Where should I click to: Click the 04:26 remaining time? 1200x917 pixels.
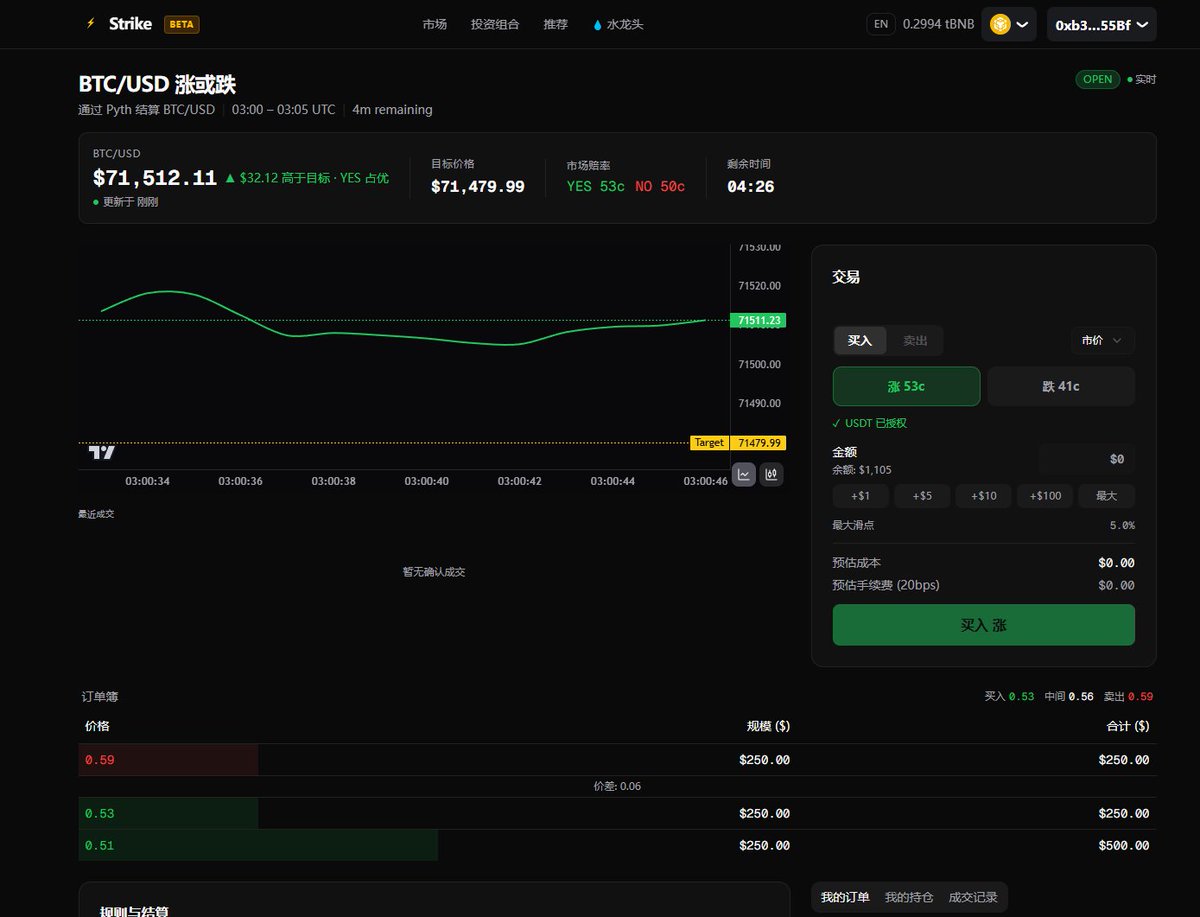point(751,187)
